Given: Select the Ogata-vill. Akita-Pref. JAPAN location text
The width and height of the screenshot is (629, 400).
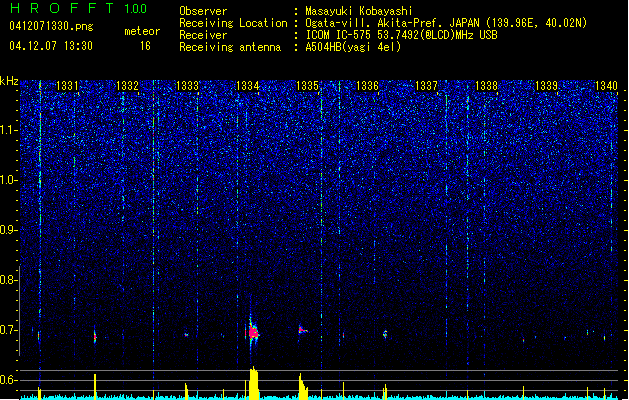Looking at the screenshot, I should tap(446, 23).
